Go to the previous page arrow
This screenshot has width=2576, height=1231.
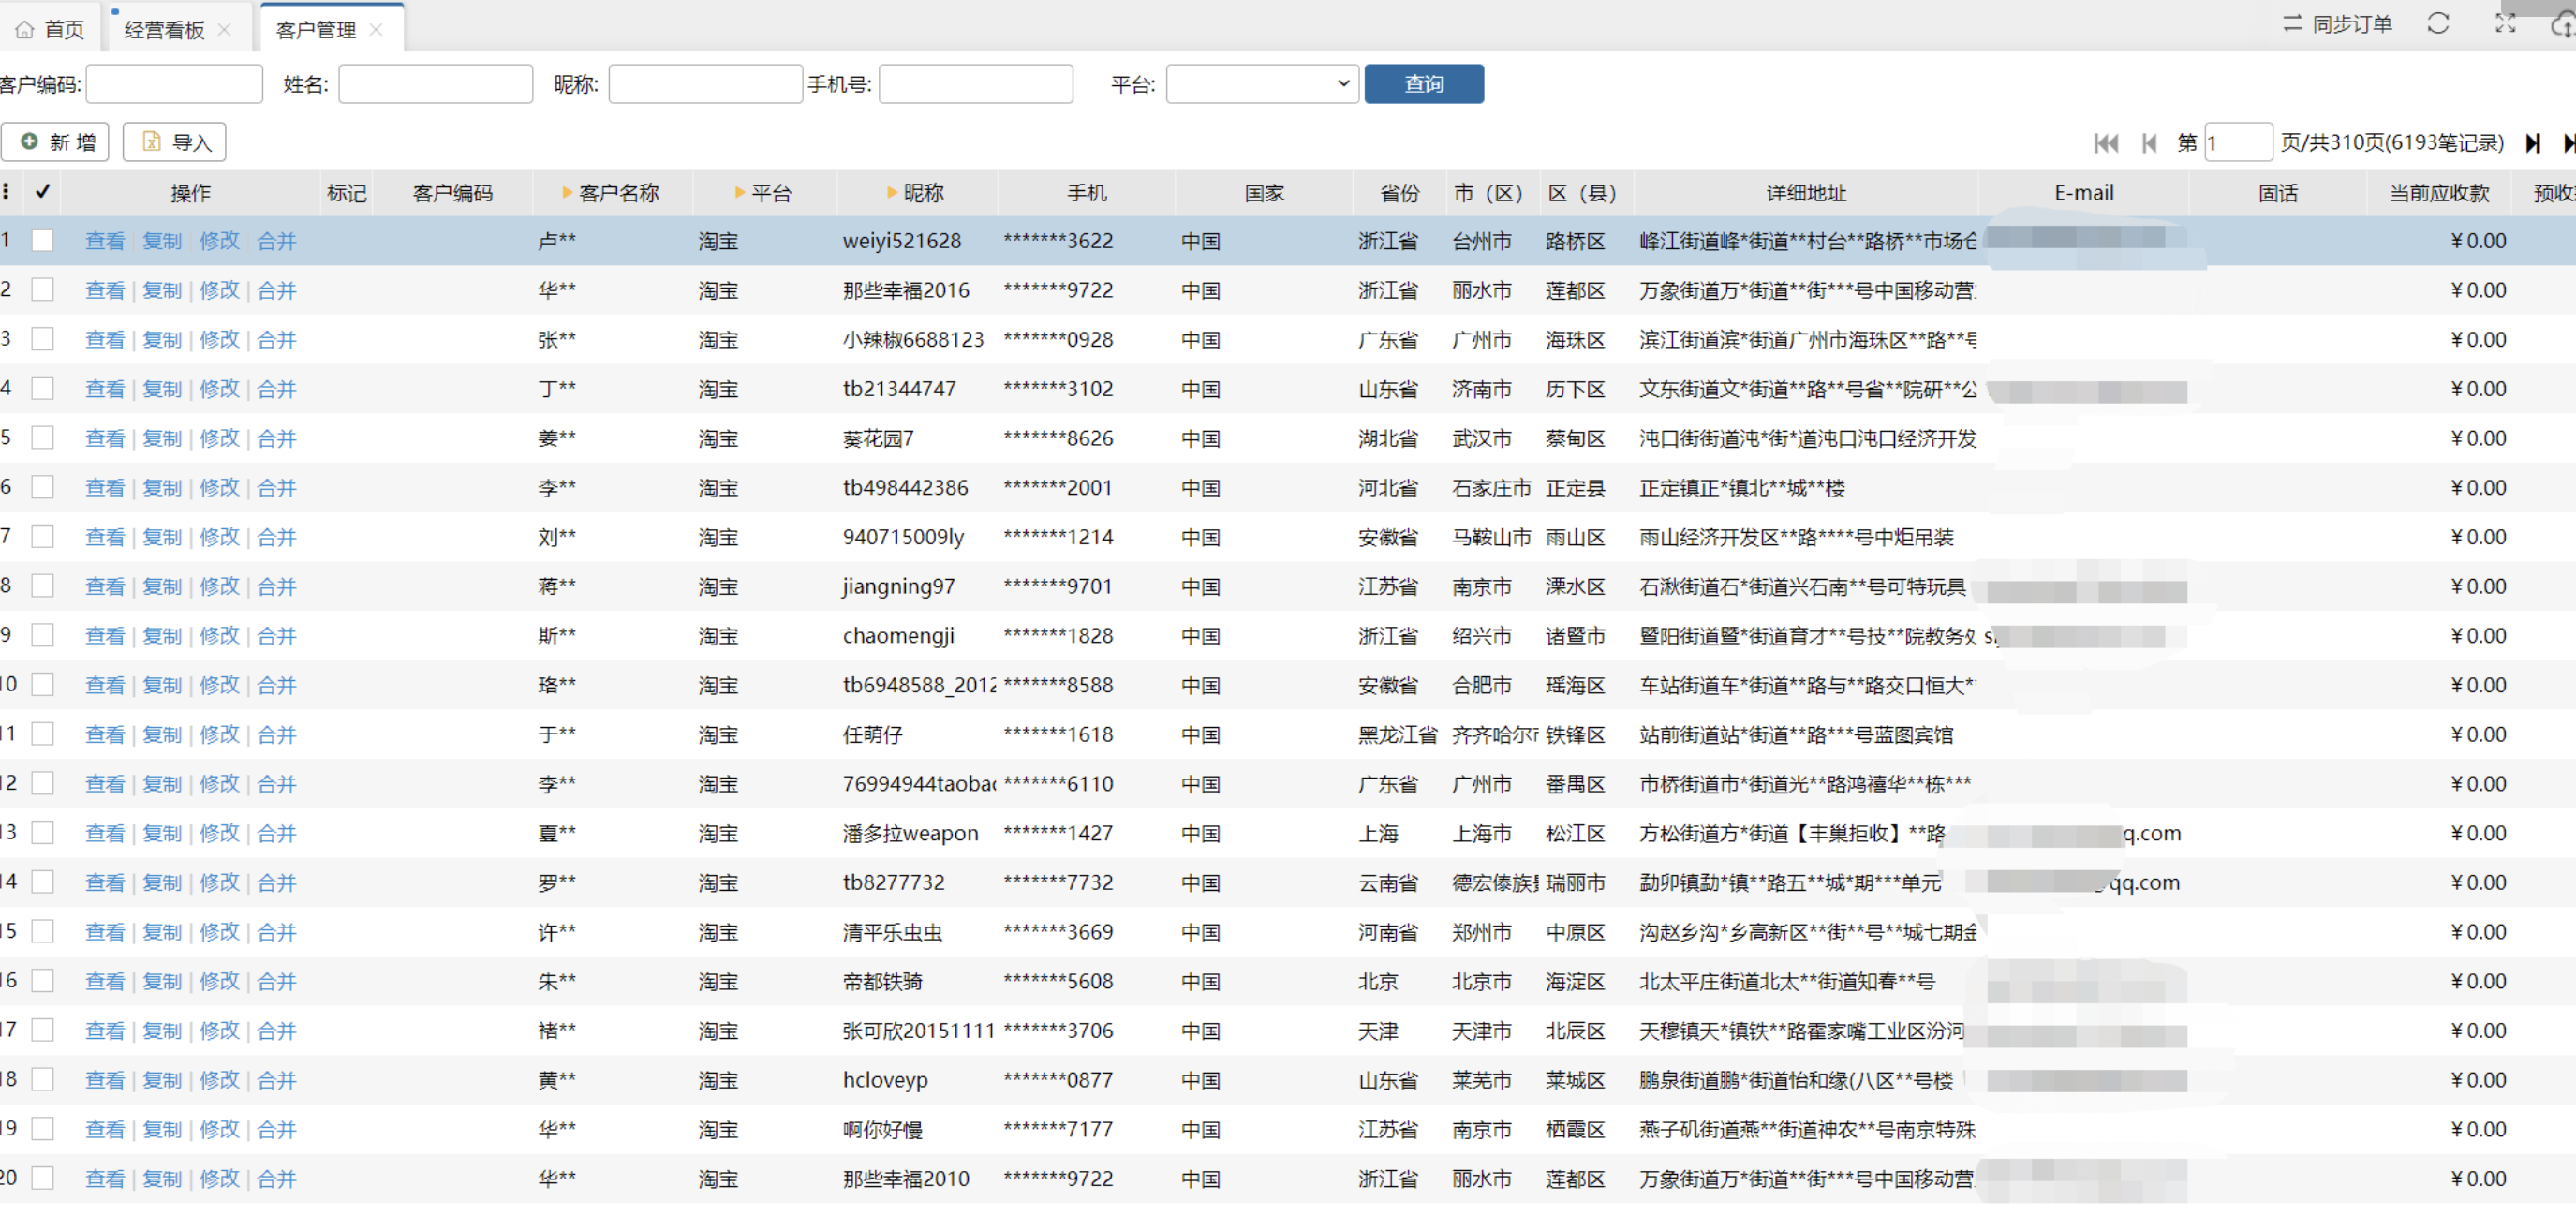click(2149, 143)
